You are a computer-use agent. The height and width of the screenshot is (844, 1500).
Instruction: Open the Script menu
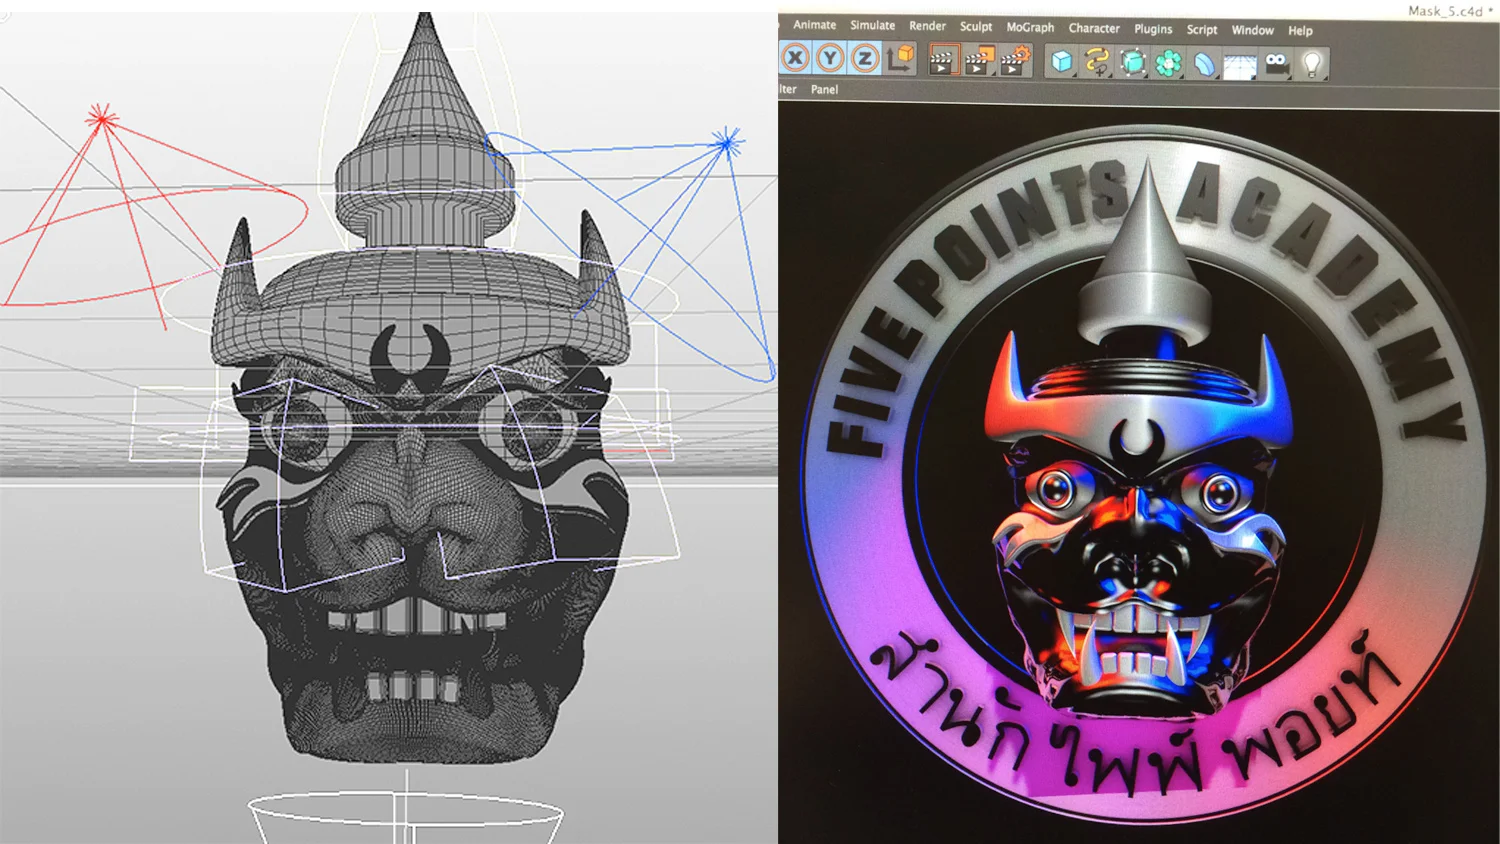[x=1202, y=30]
